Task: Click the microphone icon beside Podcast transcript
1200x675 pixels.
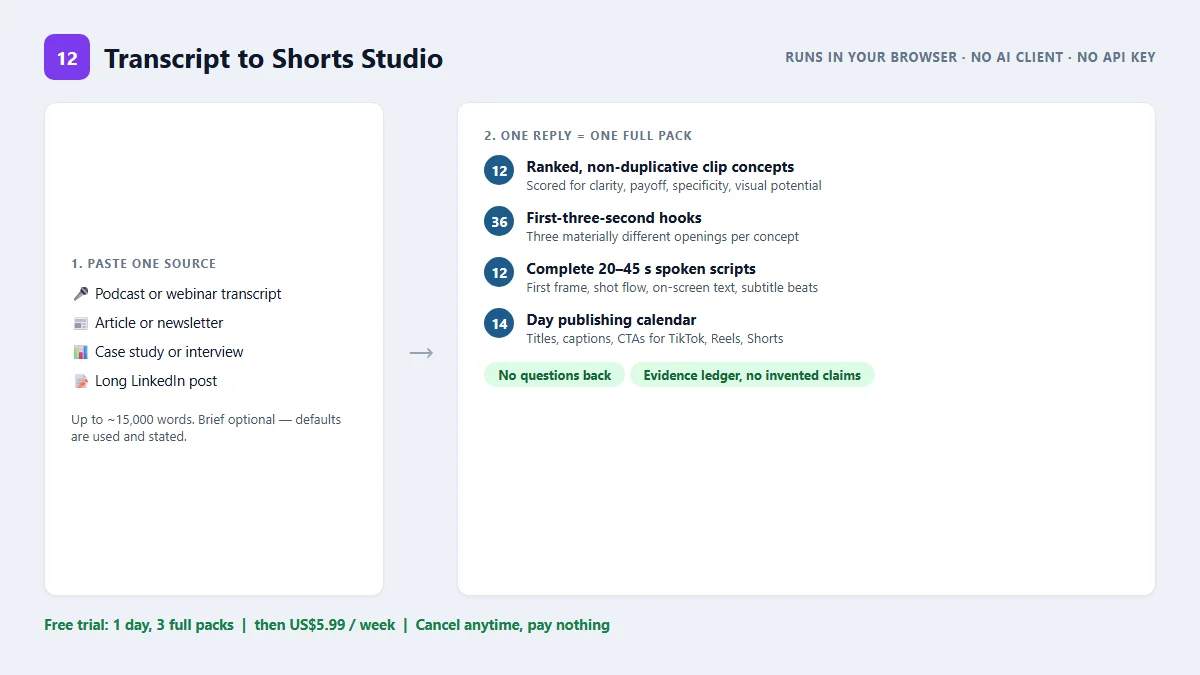Action: point(81,294)
